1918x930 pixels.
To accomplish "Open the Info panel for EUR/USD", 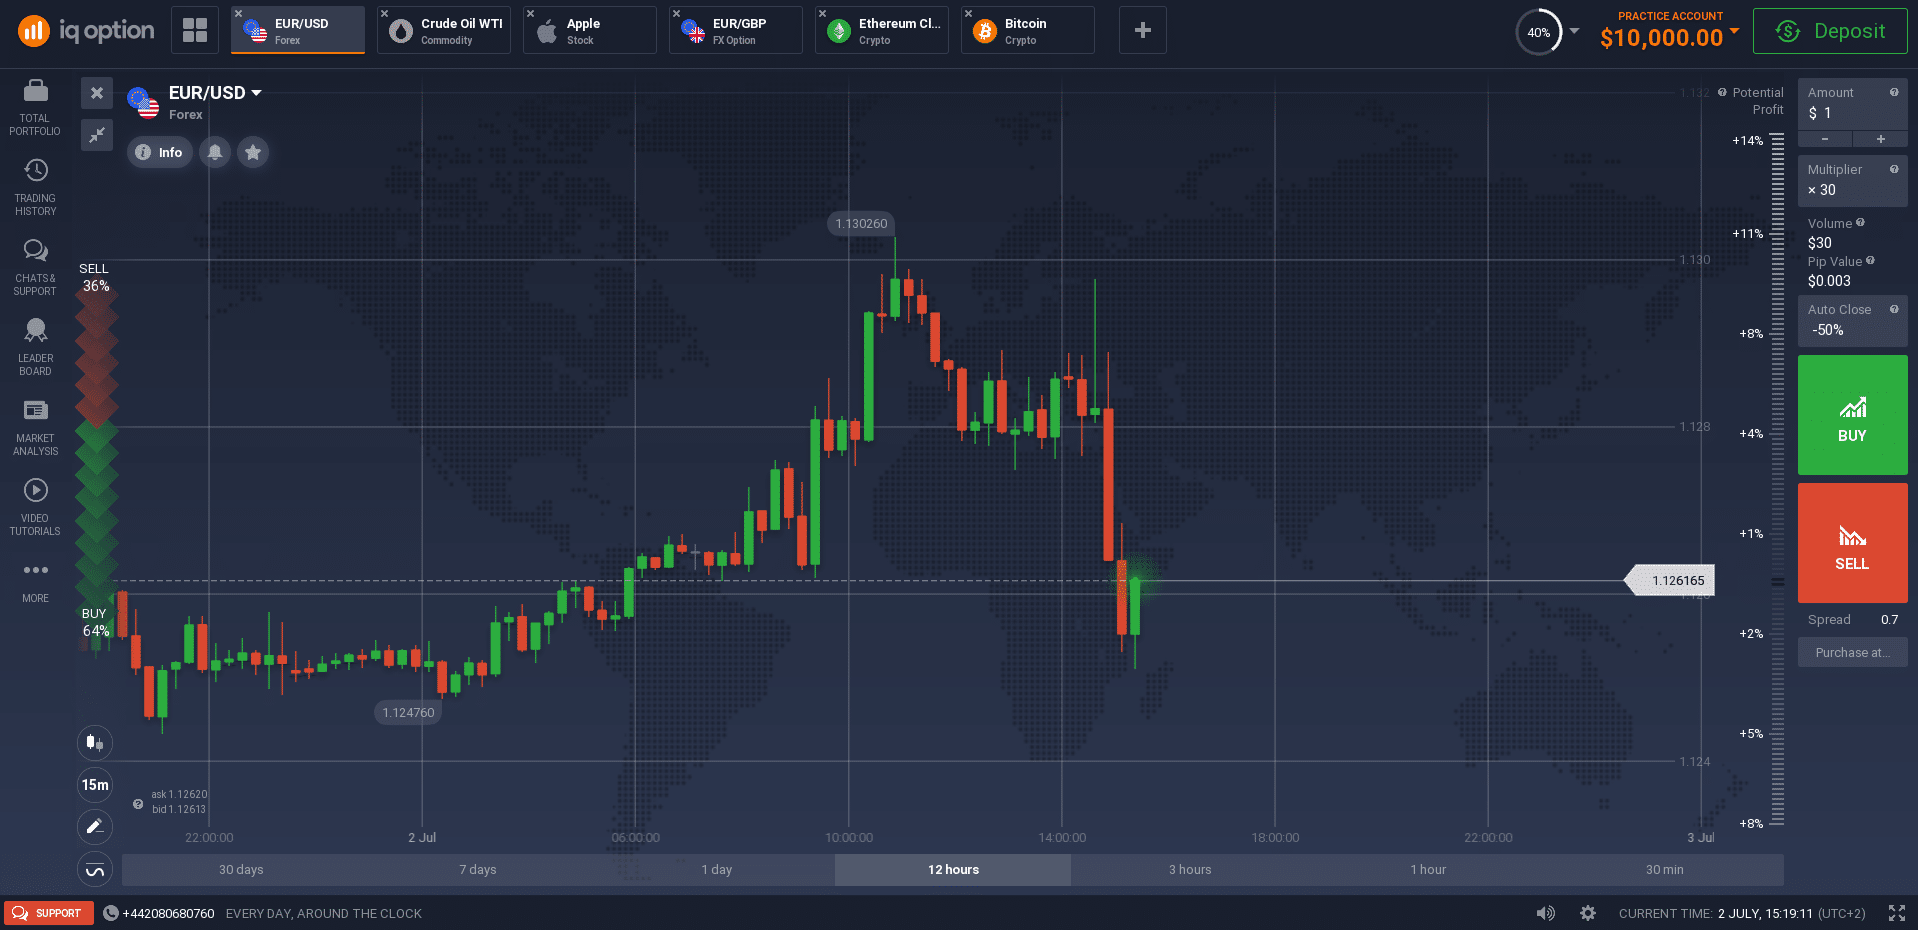I will (x=160, y=152).
